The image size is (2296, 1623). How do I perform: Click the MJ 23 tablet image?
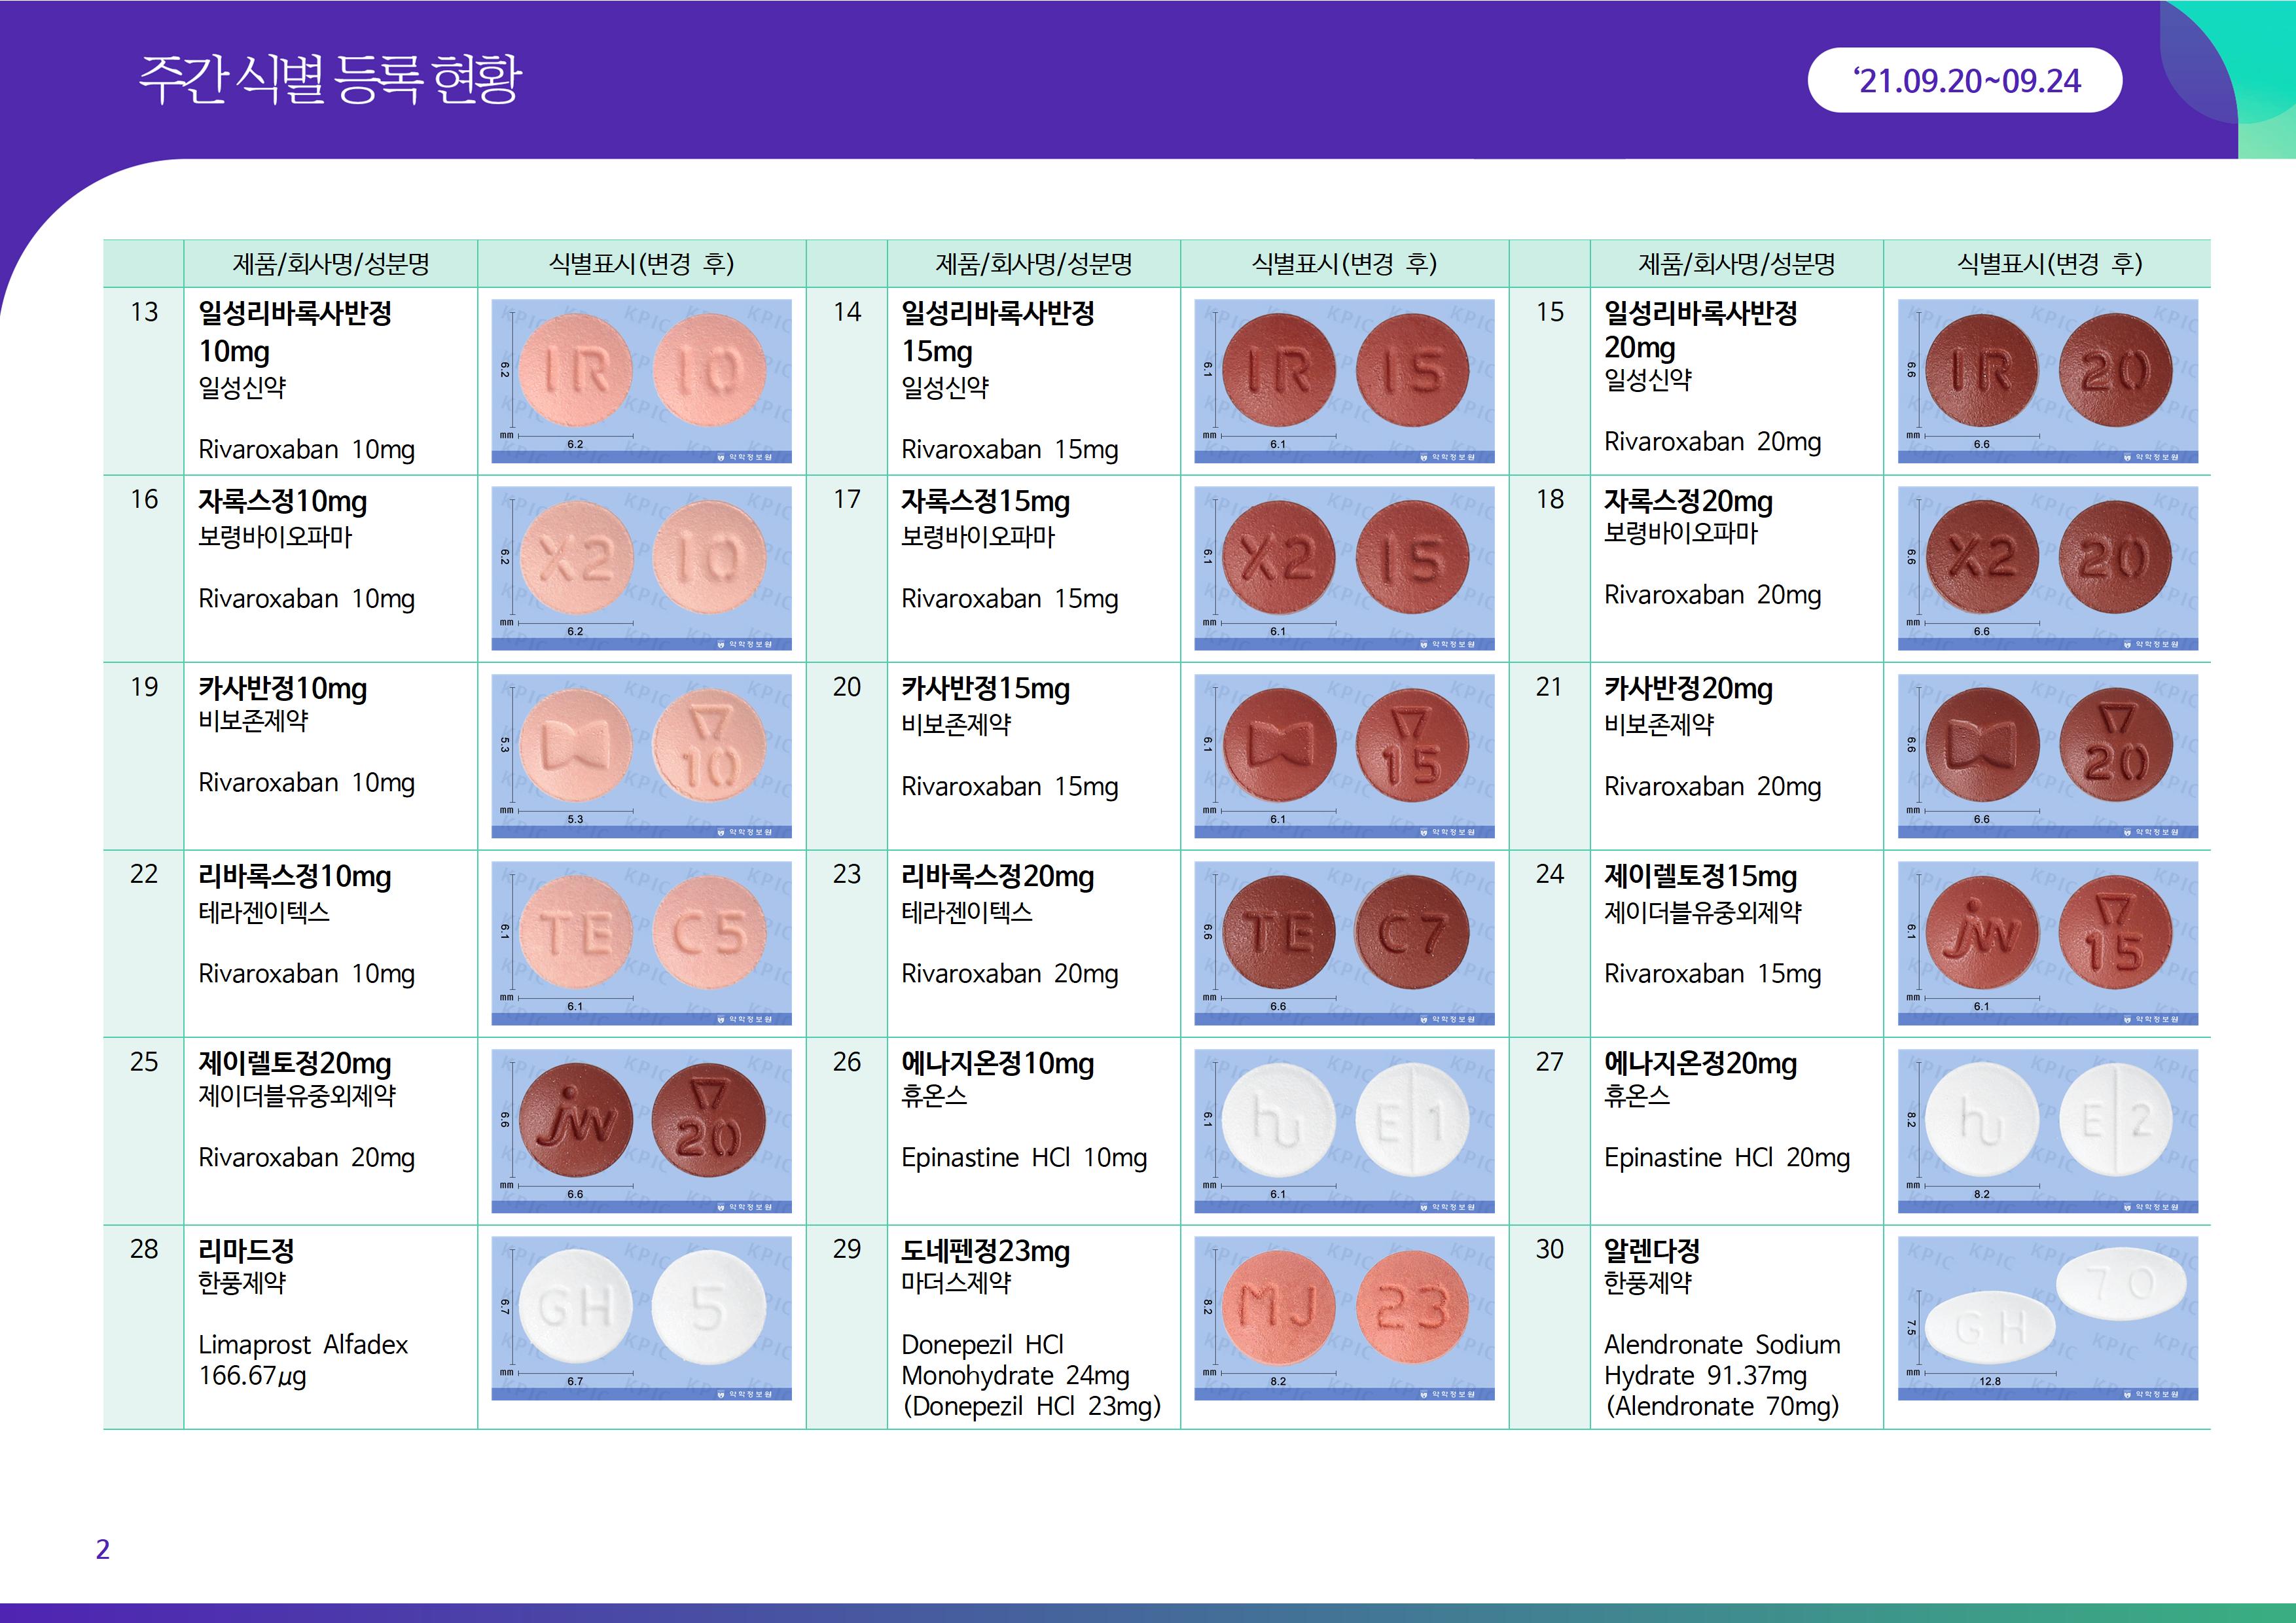tap(1344, 1317)
